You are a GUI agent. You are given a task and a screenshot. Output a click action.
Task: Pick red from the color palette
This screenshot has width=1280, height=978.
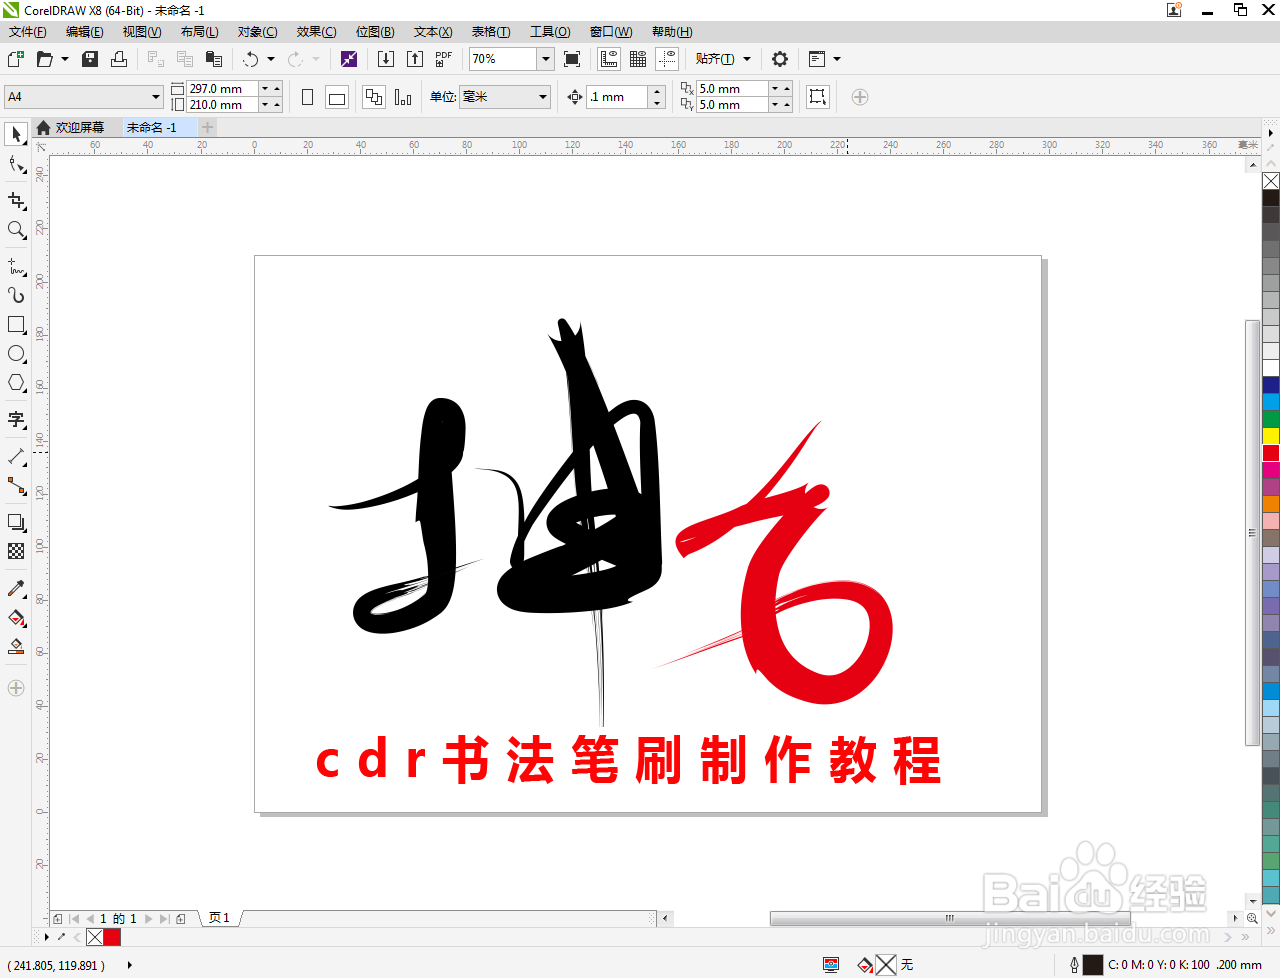[1270, 452]
